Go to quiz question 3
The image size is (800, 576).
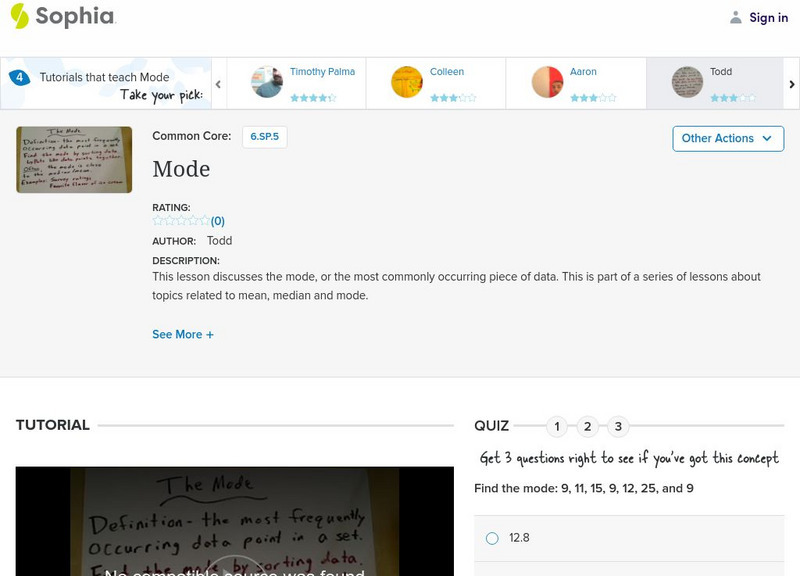coord(618,427)
